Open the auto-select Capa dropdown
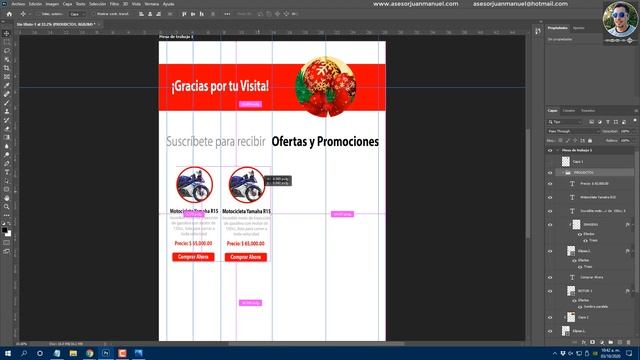This screenshot has width=640, height=360. click(77, 14)
